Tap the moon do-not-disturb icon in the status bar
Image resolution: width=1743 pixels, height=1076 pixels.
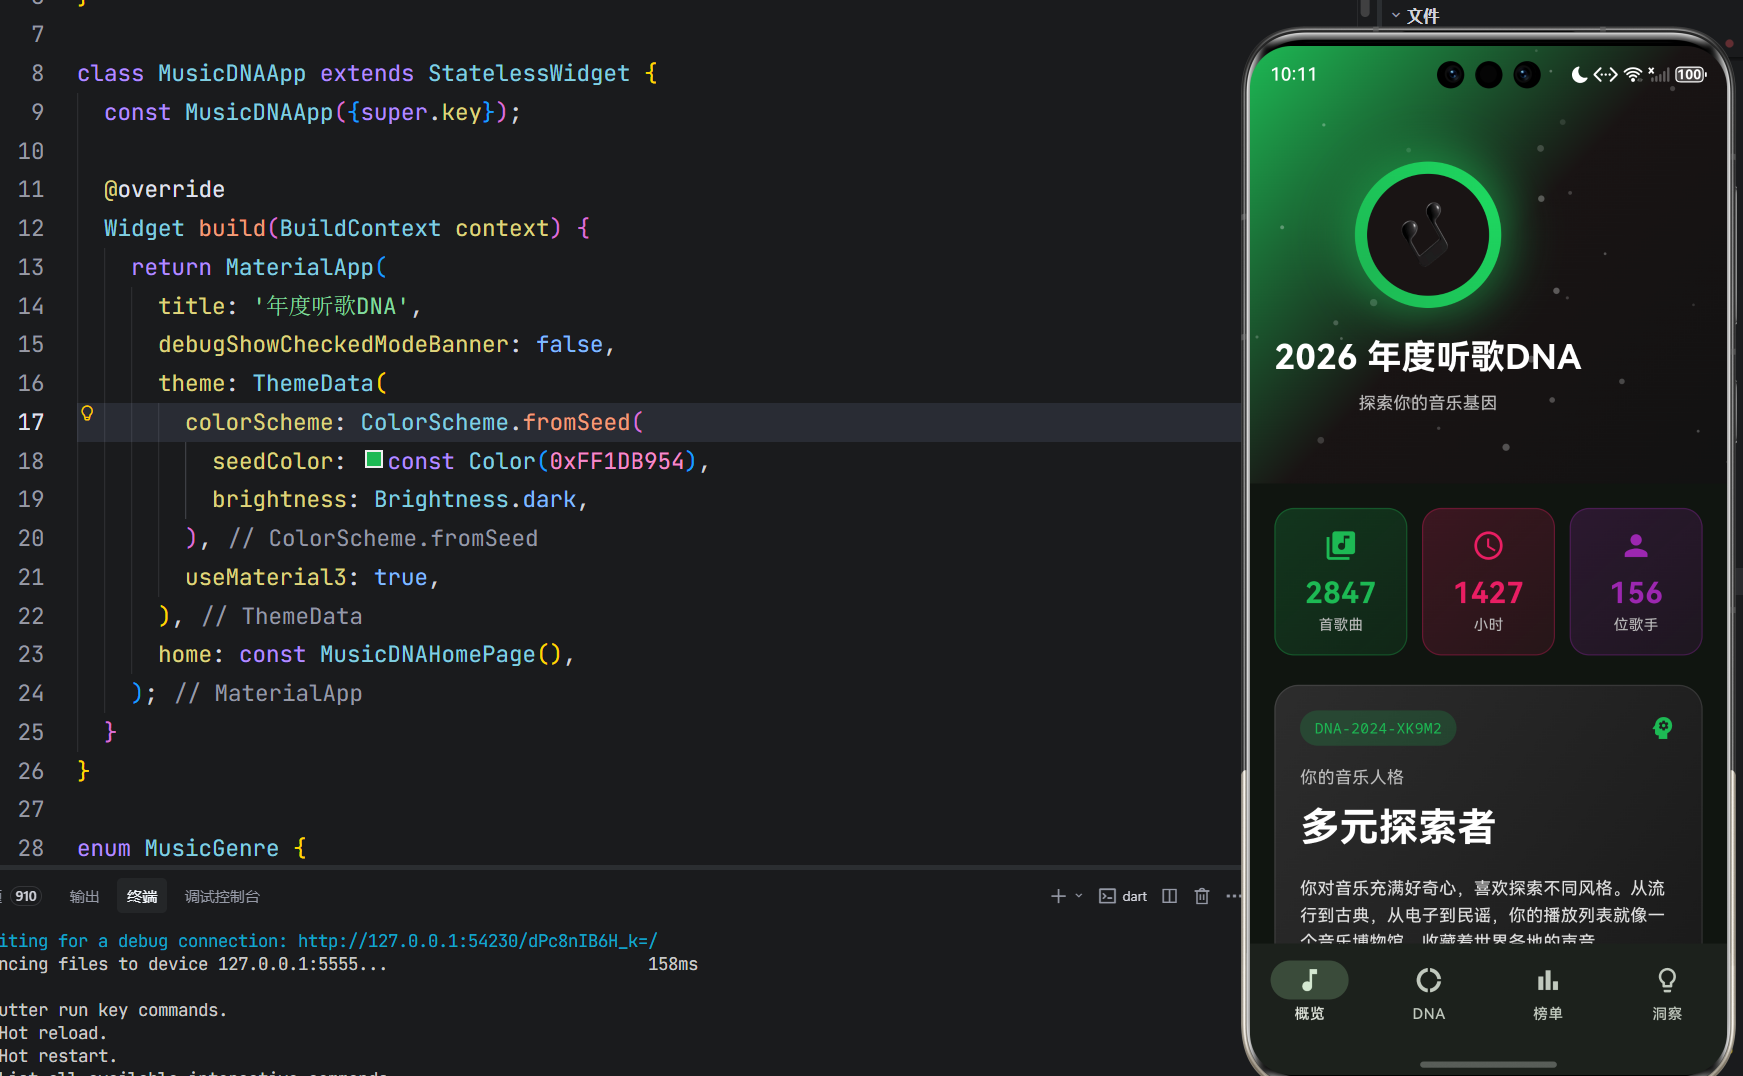pyautogui.click(x=1579, y=74)
